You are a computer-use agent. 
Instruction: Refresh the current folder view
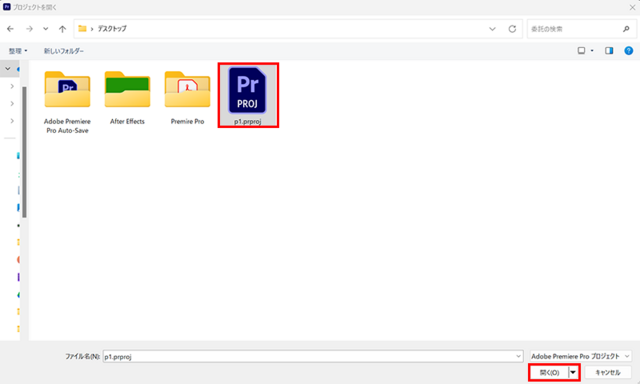click(512, 29)
